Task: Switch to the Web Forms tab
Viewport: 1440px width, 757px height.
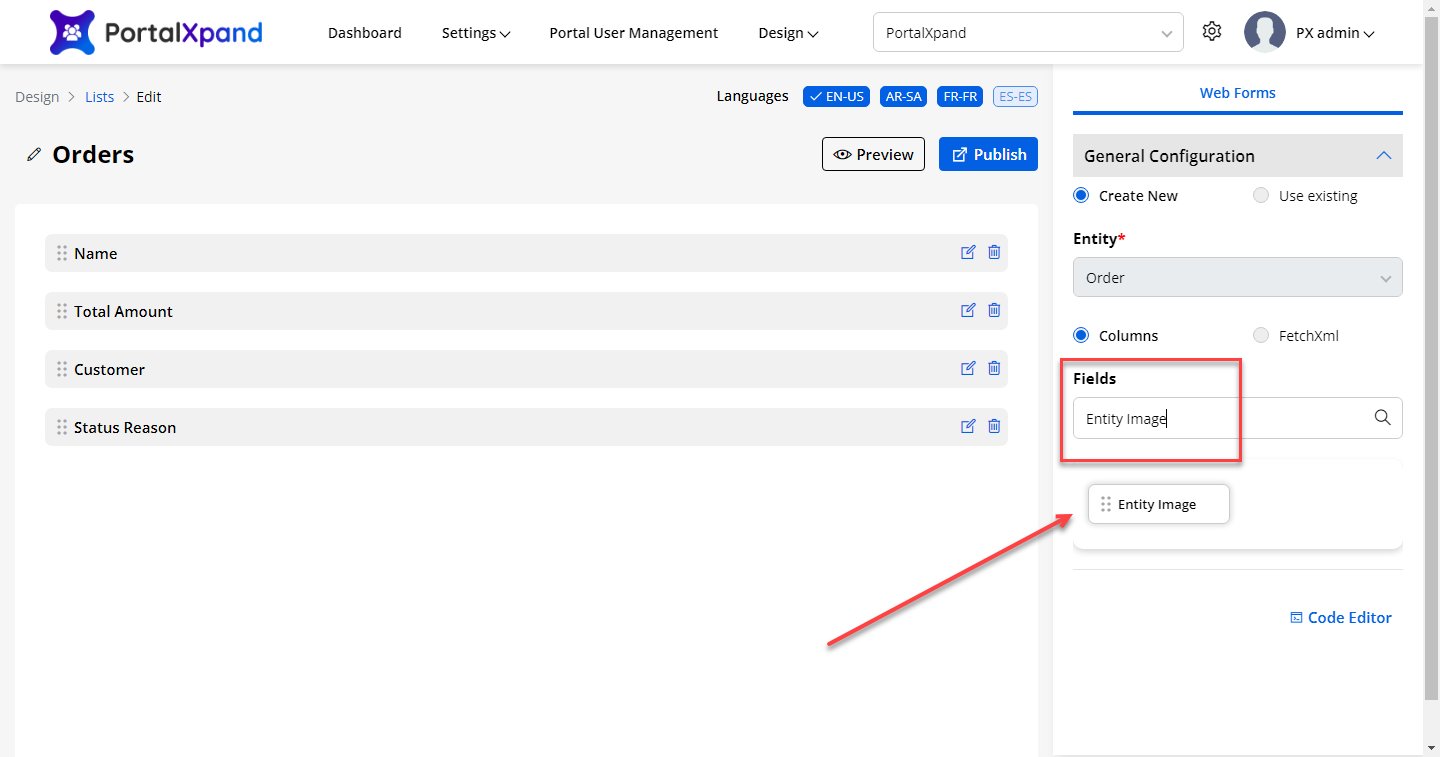Action: point(1237,93)
